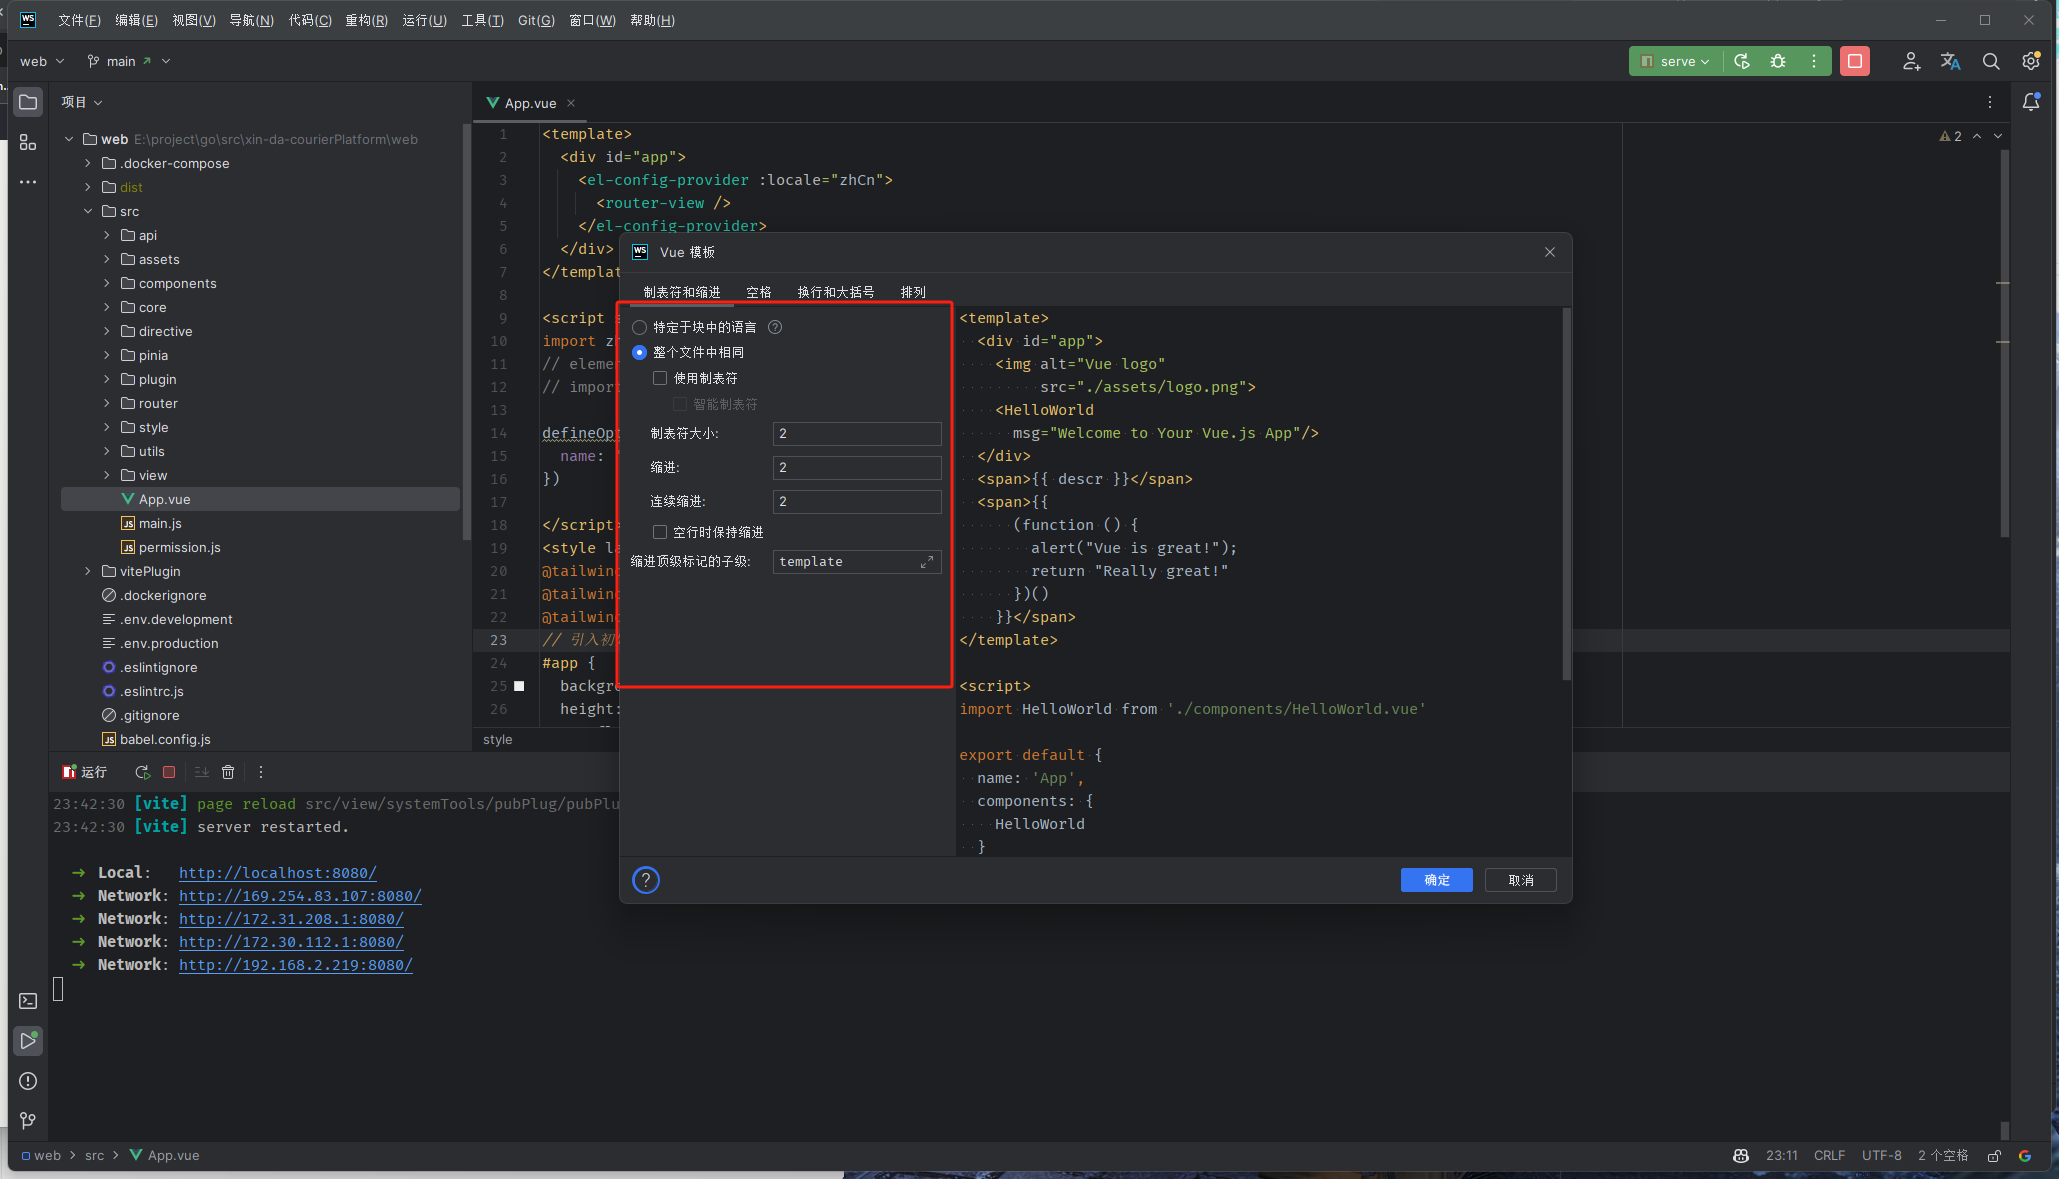Expand the vitePlugin folder
The image size is (2059, 1179).
(88, 571)
